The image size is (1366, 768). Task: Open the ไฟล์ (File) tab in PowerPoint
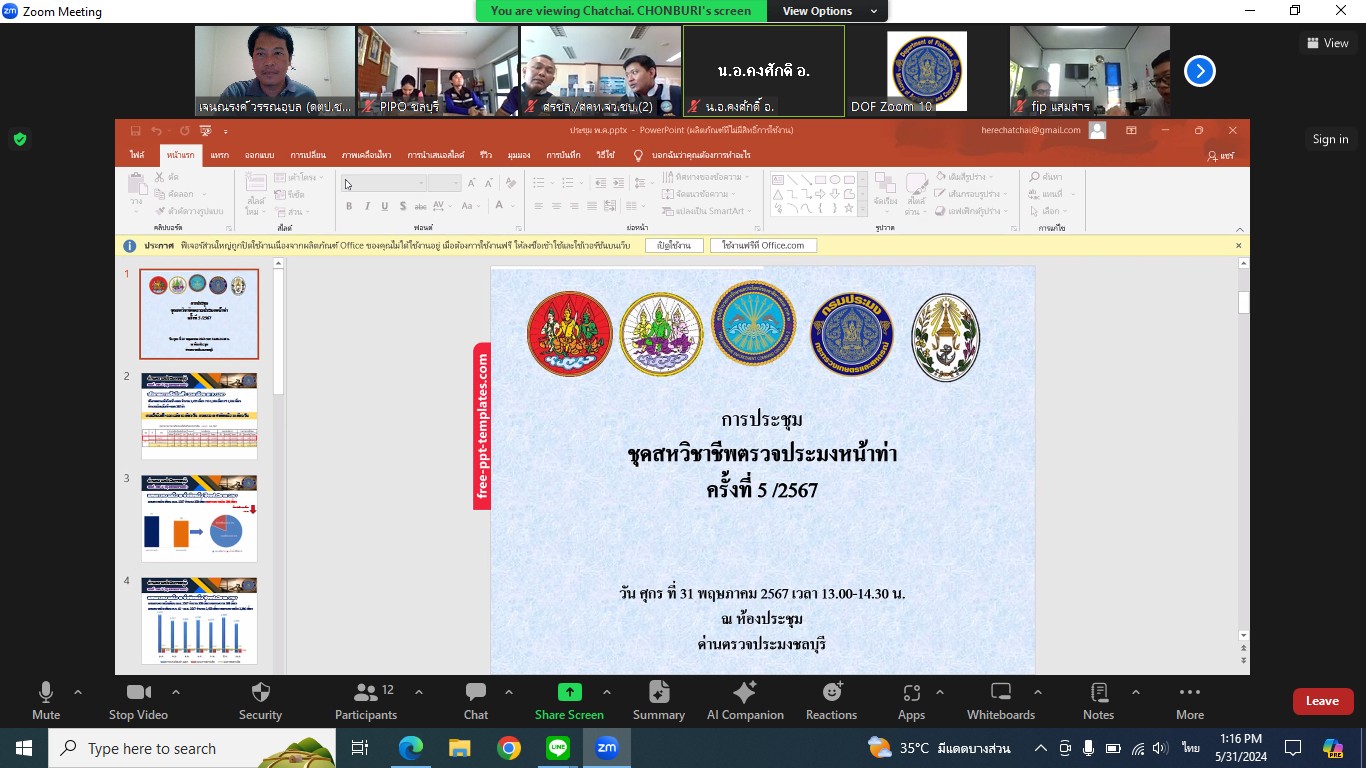click(x=137, y=155)
